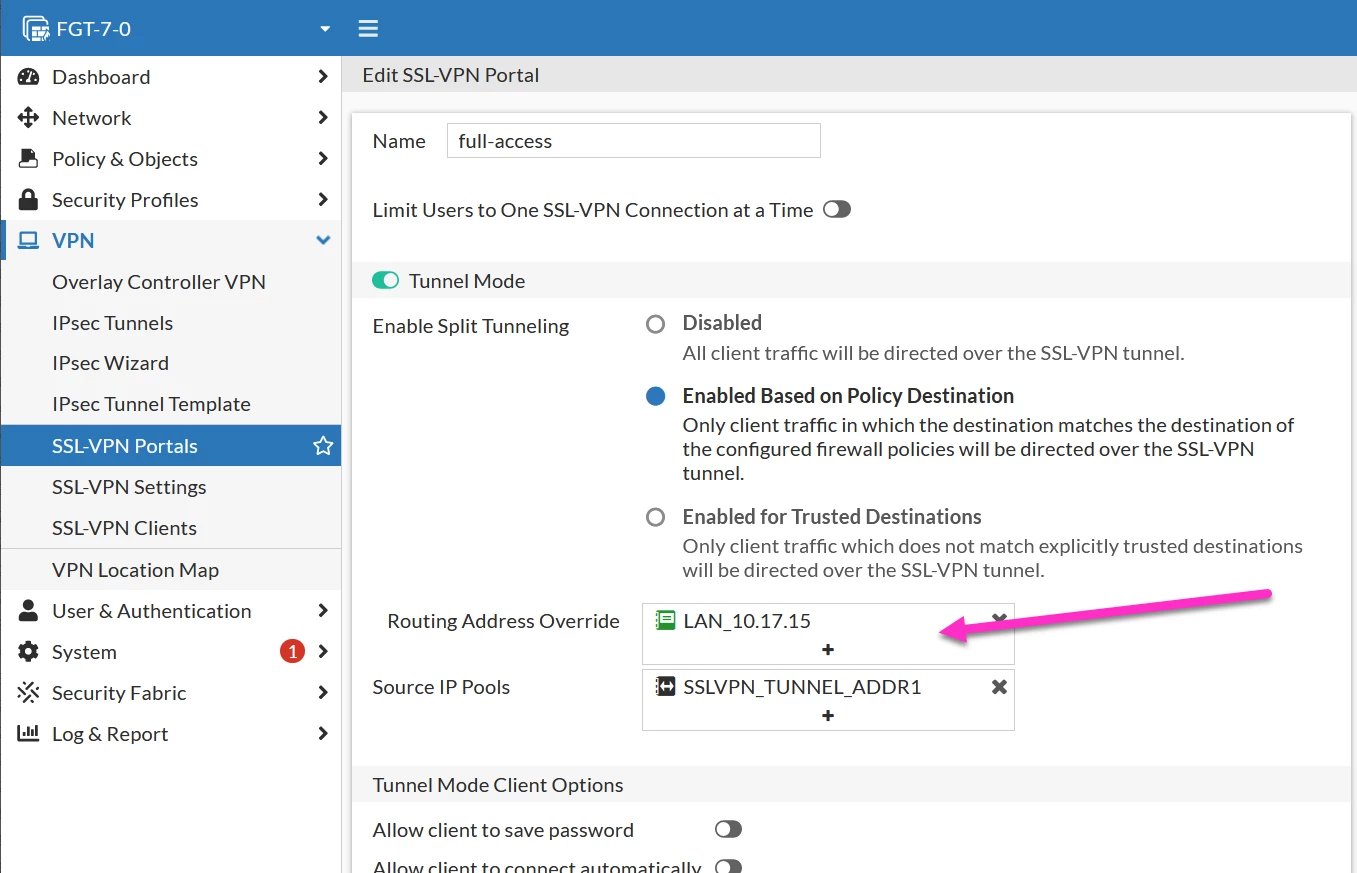Expand the Network menu chevron
The width and height of the screenshot is (1357, 873).
(x=322, y=118)
